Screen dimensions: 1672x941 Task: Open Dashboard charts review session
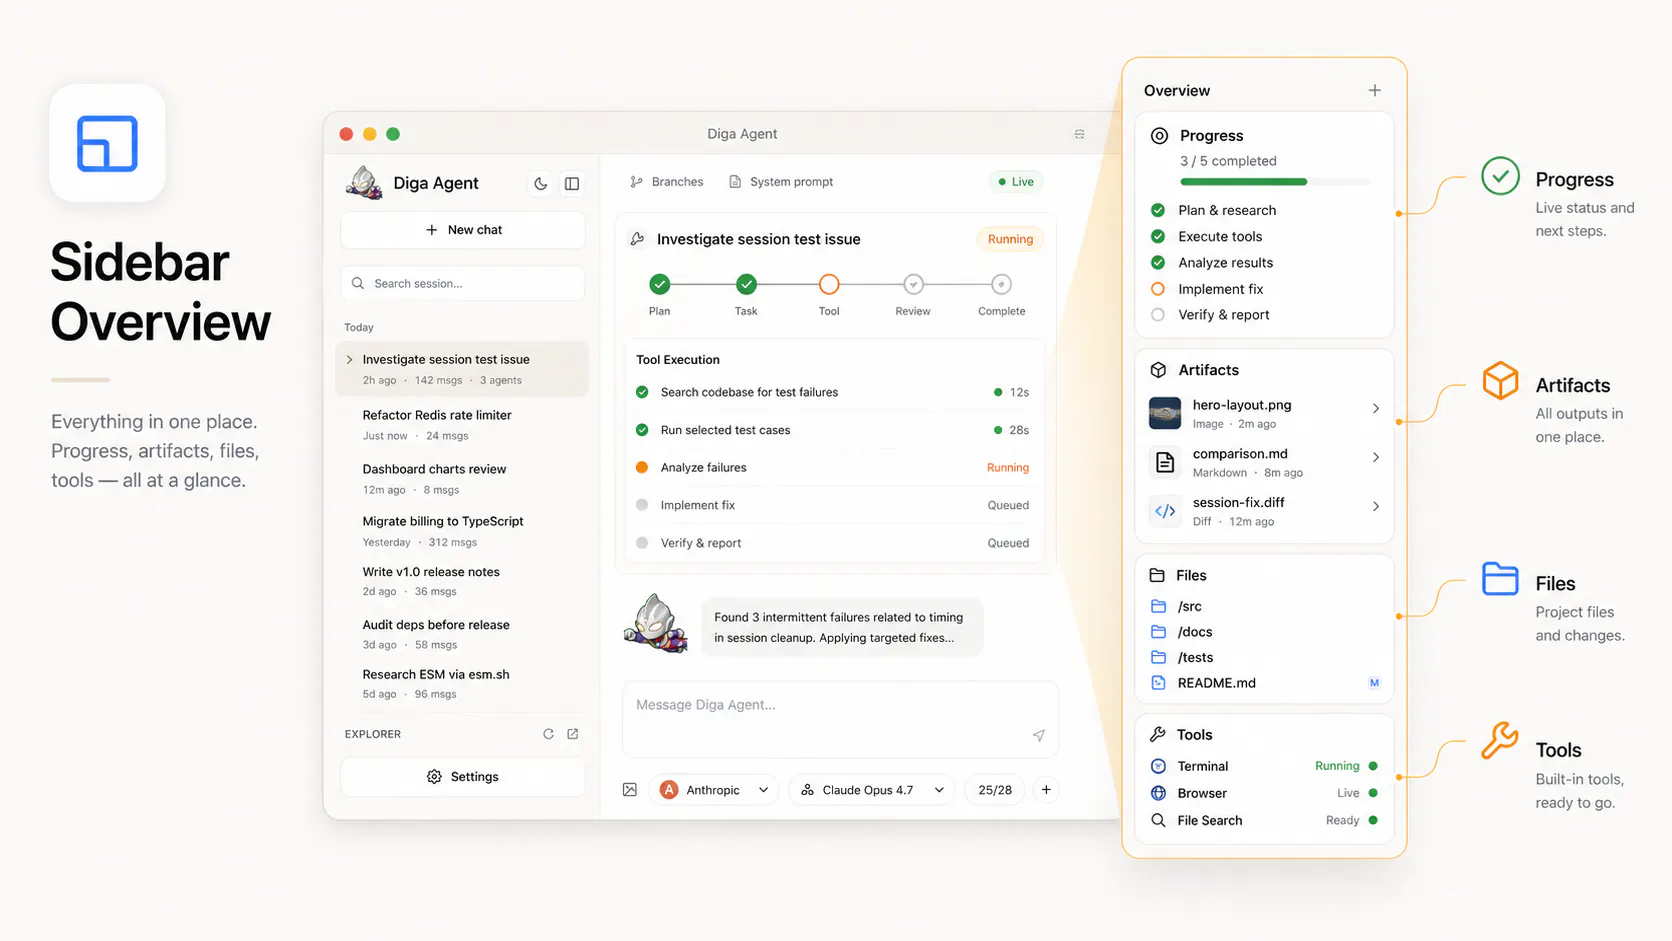click(463, 478)
